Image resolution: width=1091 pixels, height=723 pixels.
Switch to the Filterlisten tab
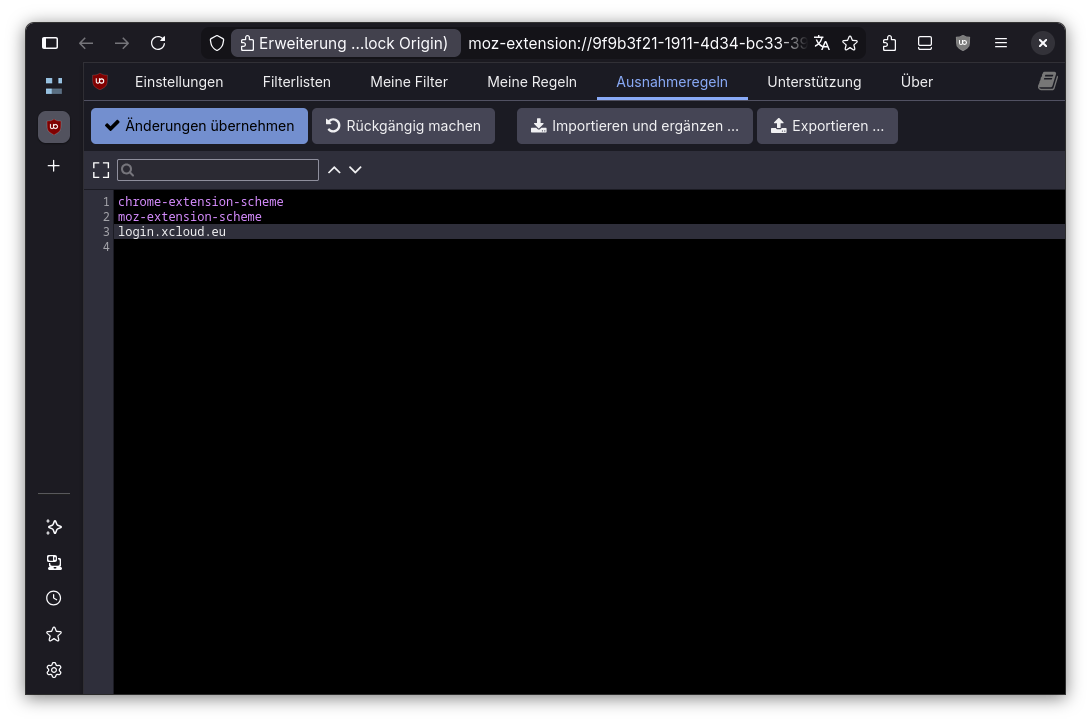coord(296,82)
